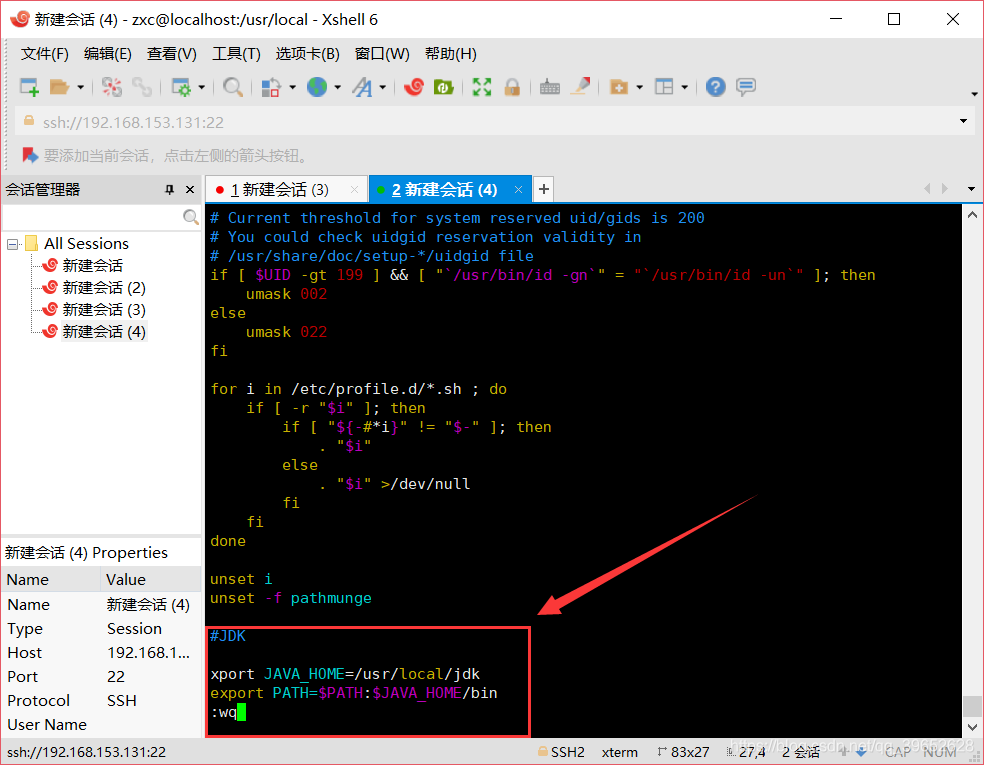This screenshot has height=765, width=984.
Task: Open the View menu 查看(V)
Action: [x=172, y=54]
